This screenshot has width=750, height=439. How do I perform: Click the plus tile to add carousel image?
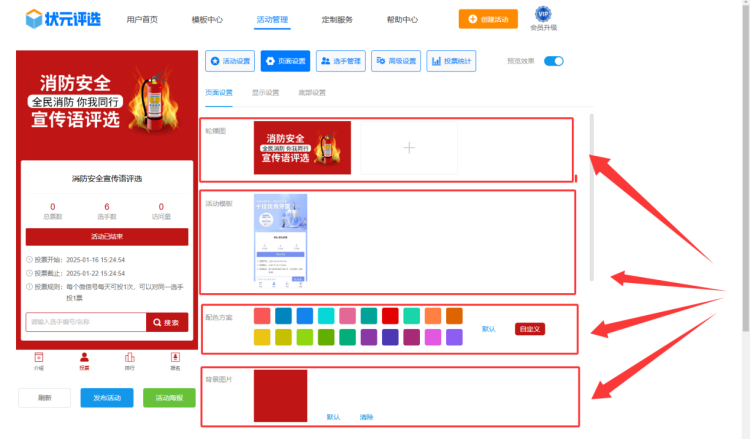click(408, 148)
